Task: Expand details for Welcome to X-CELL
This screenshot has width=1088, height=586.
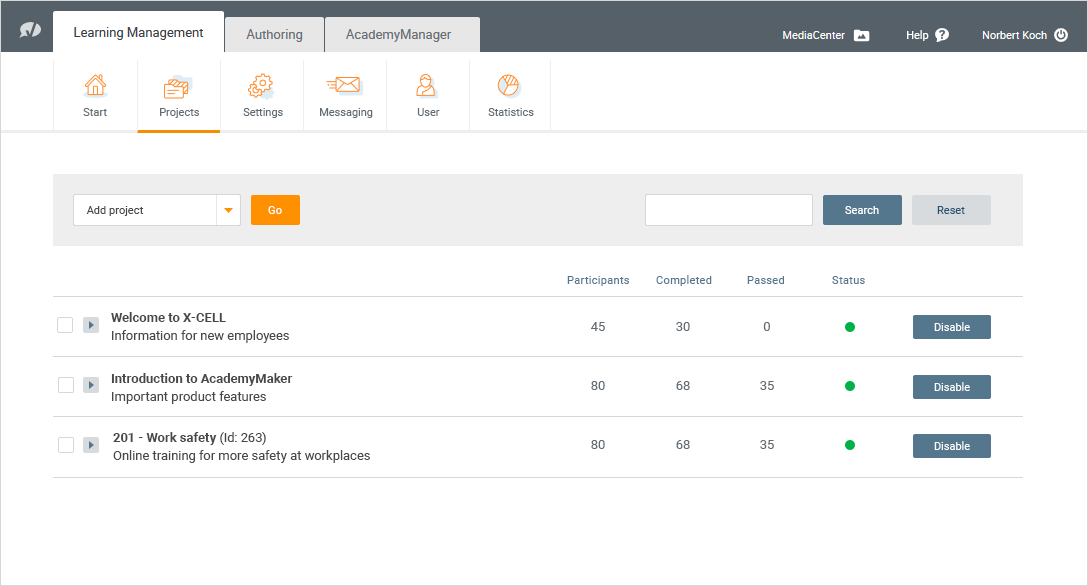Action: pos(91,324)
